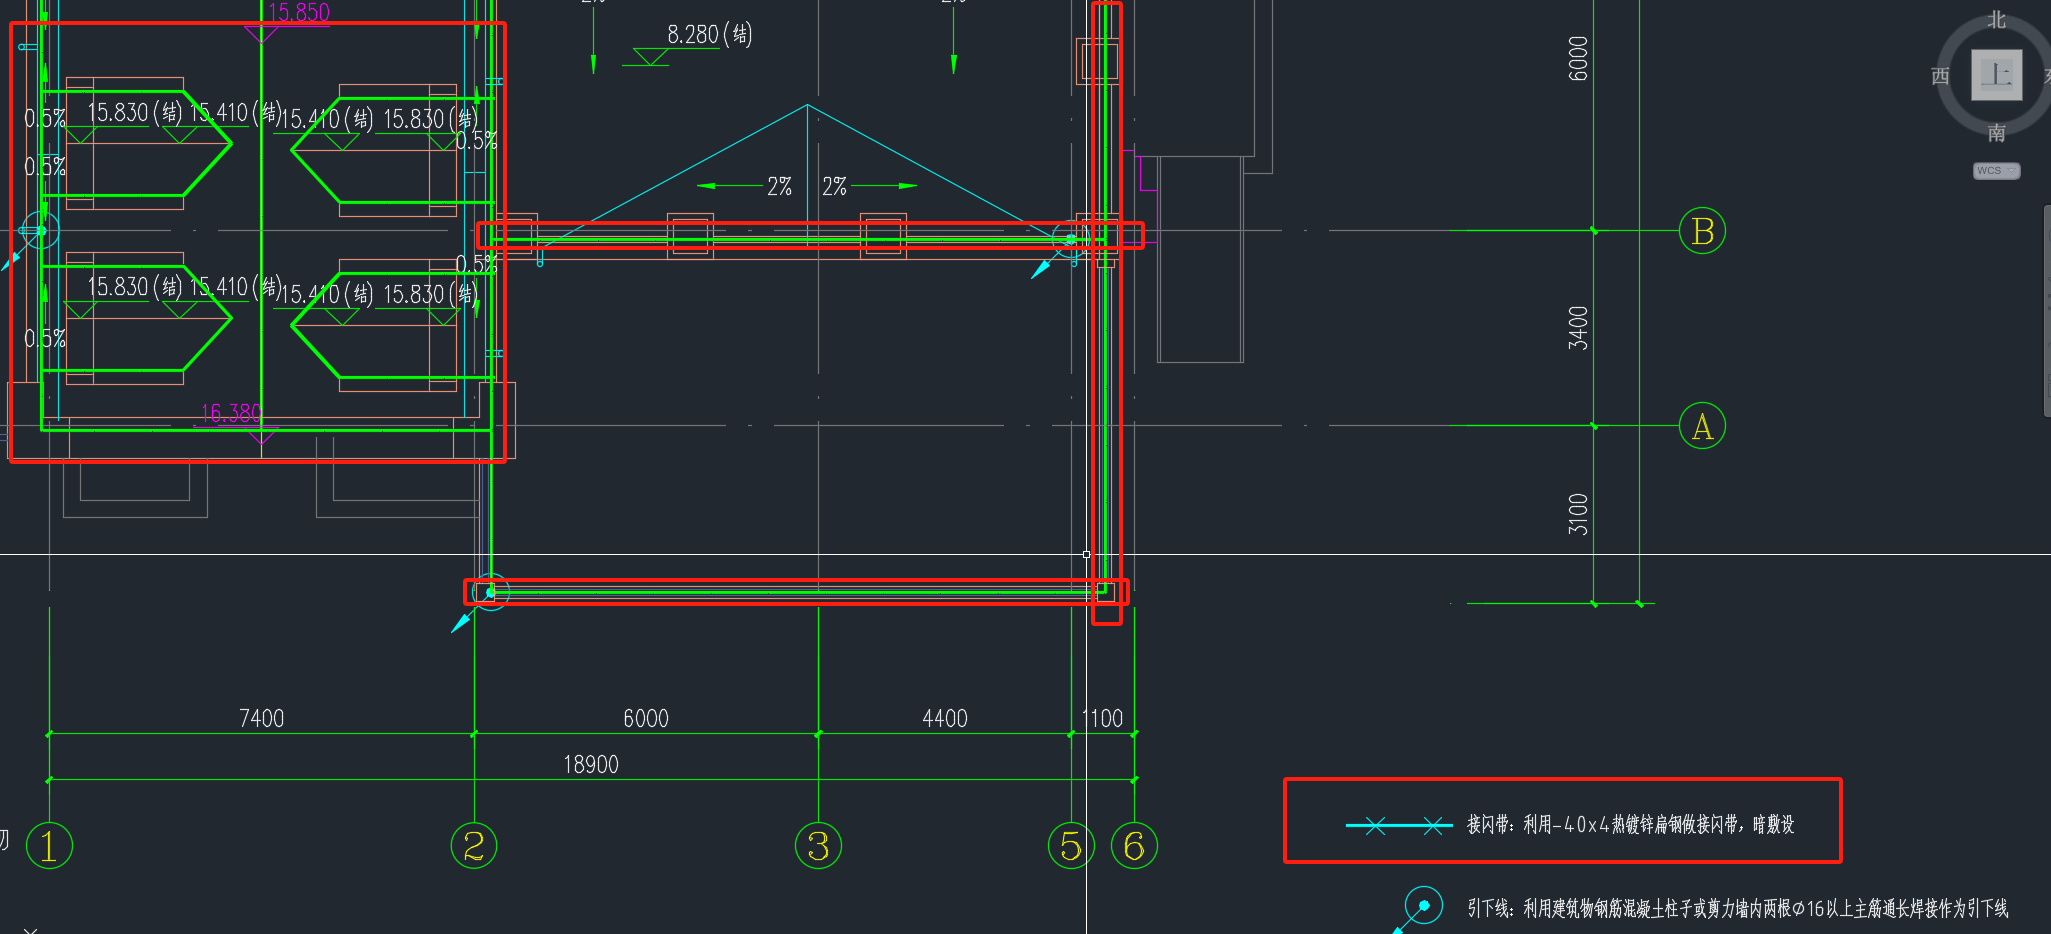Select the grid axis bubble 3
Screen dimensions: 2051x934
point(818,846)
